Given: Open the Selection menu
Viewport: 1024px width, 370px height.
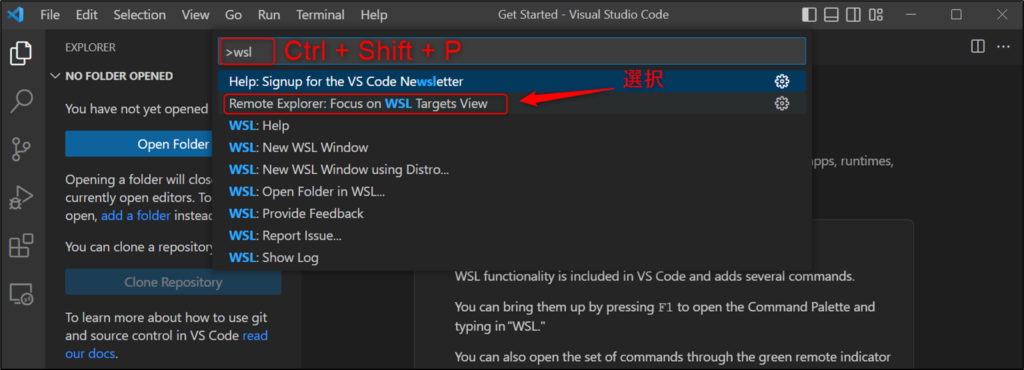Looking at the screenshot, I should pos(140,14).
